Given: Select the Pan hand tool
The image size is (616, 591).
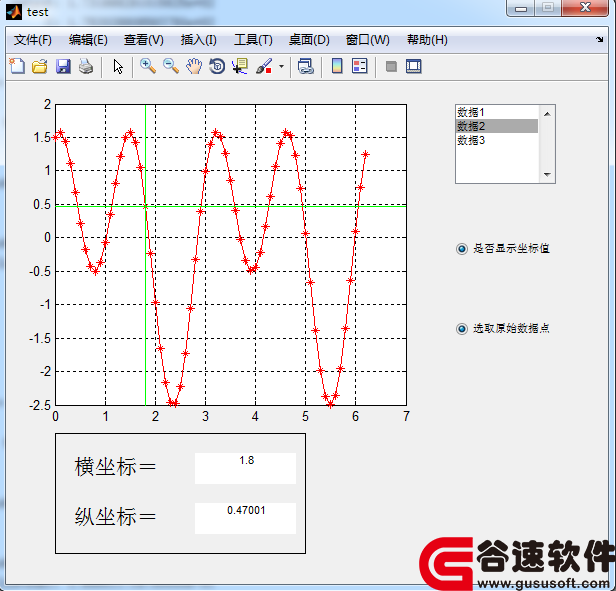Looking at the screenshot, I should [194, 66].
